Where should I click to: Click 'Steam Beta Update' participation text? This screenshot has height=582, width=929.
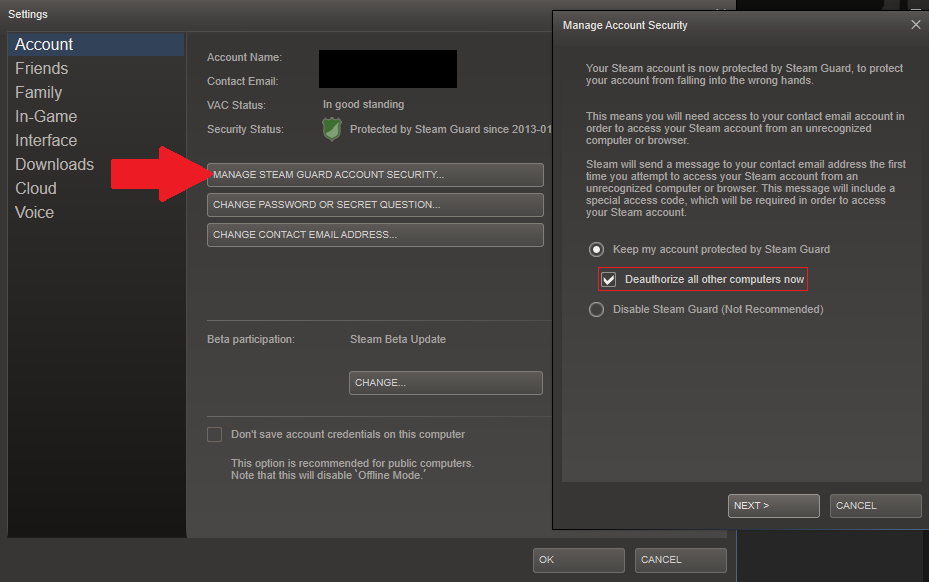398,340
